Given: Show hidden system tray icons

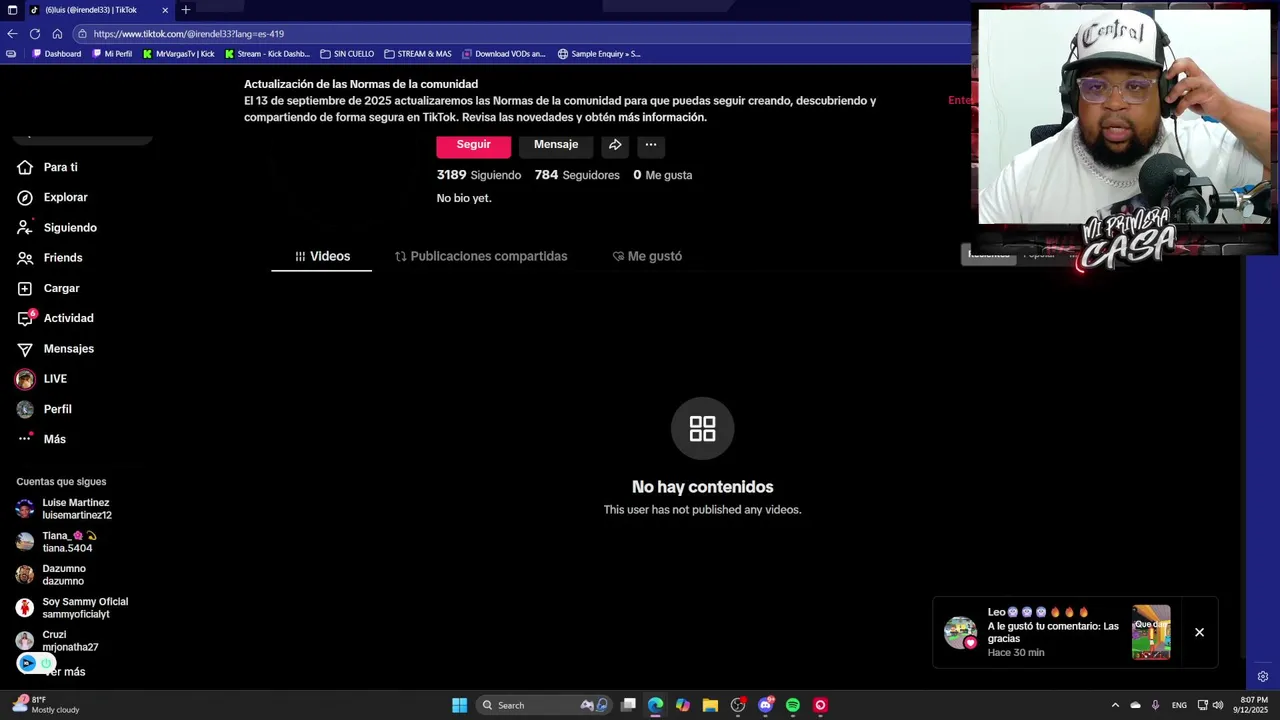Looking at the screenshot, I should tap(1115, 705).
